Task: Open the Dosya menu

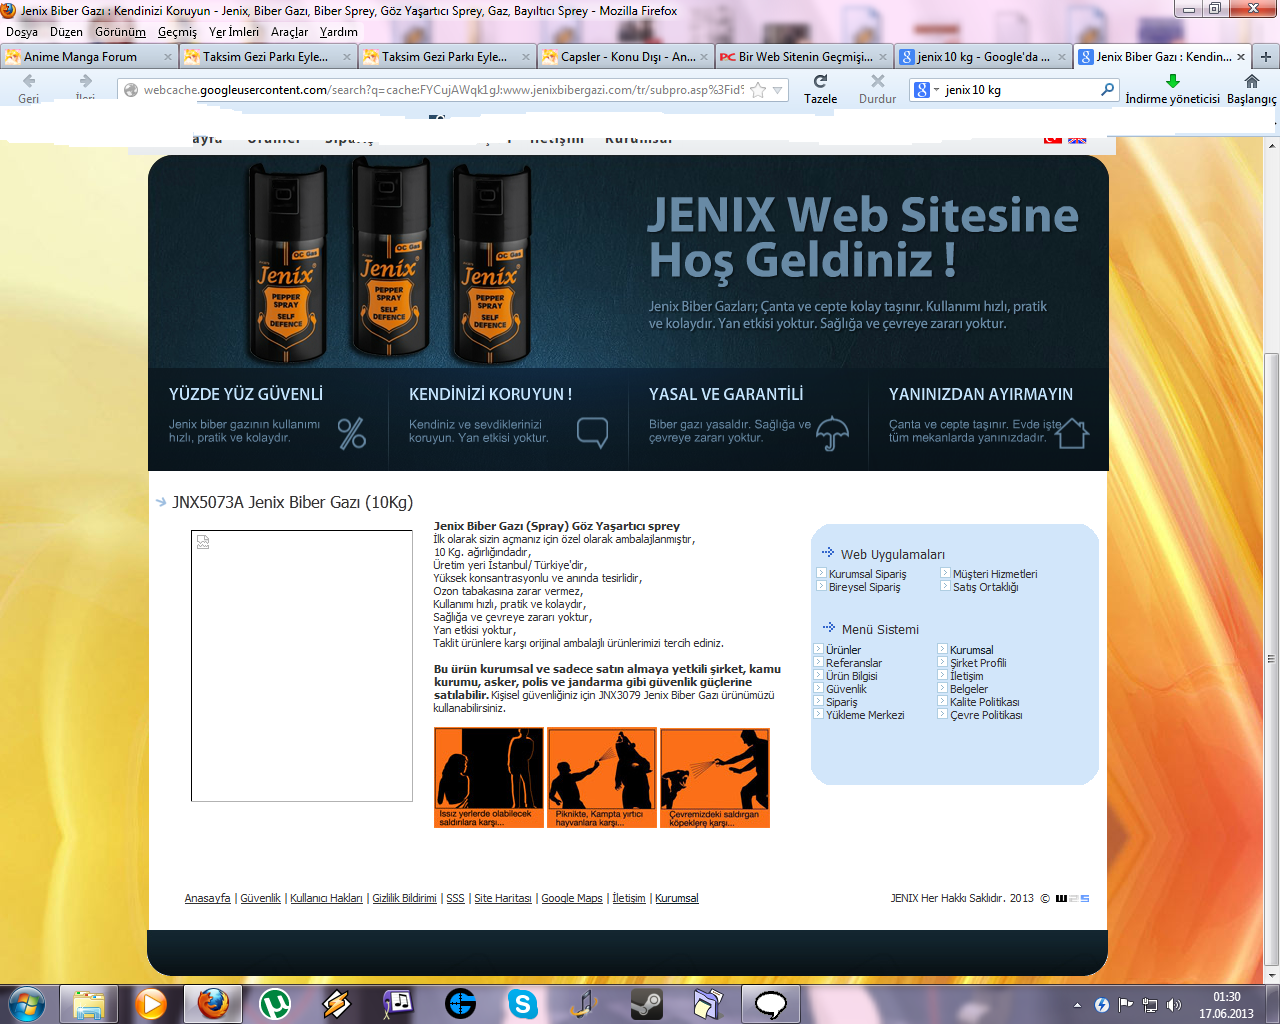Action: (22, 32)
